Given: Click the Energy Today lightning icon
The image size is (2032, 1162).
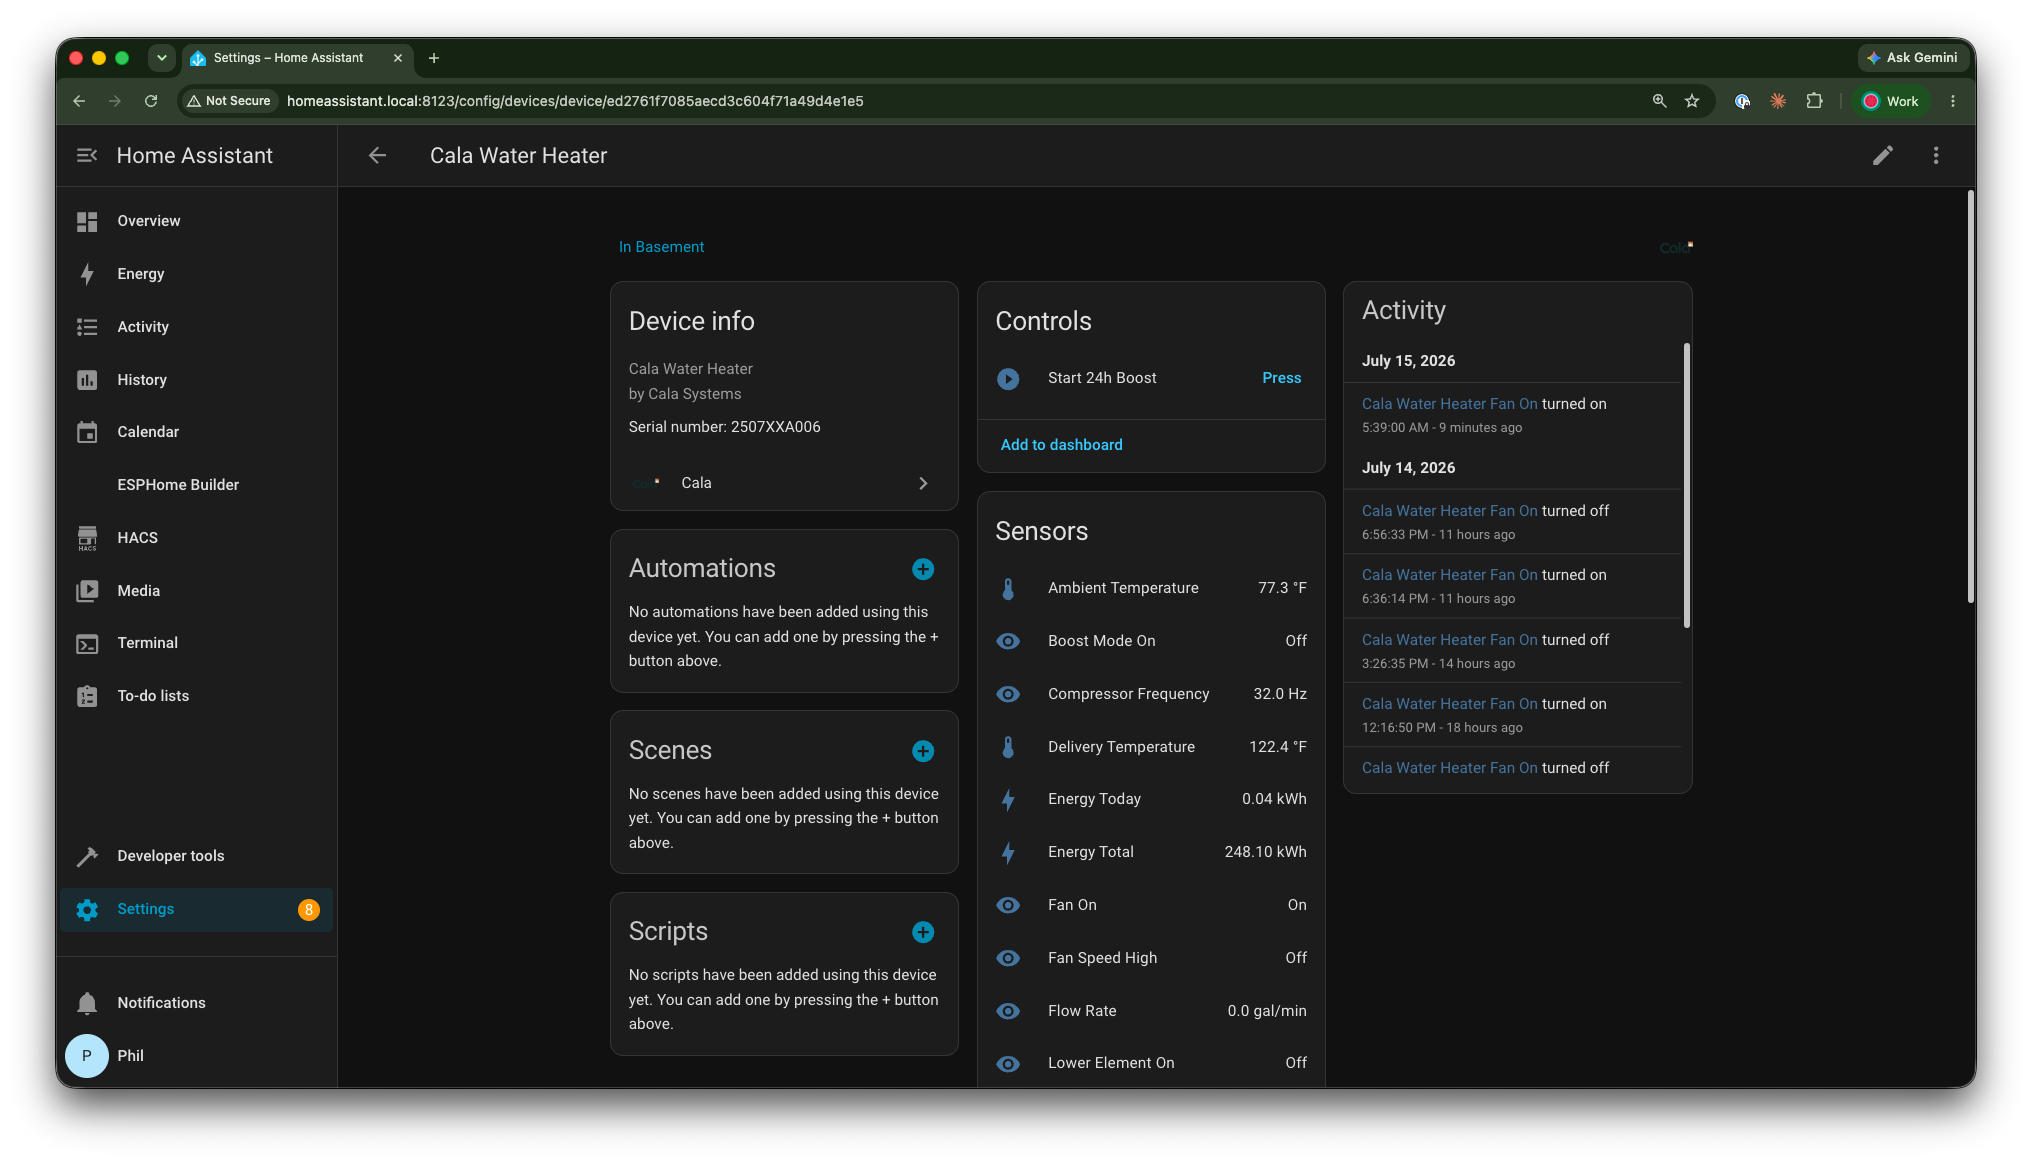Looking at the screenshot, I should tap(1008, 800).
